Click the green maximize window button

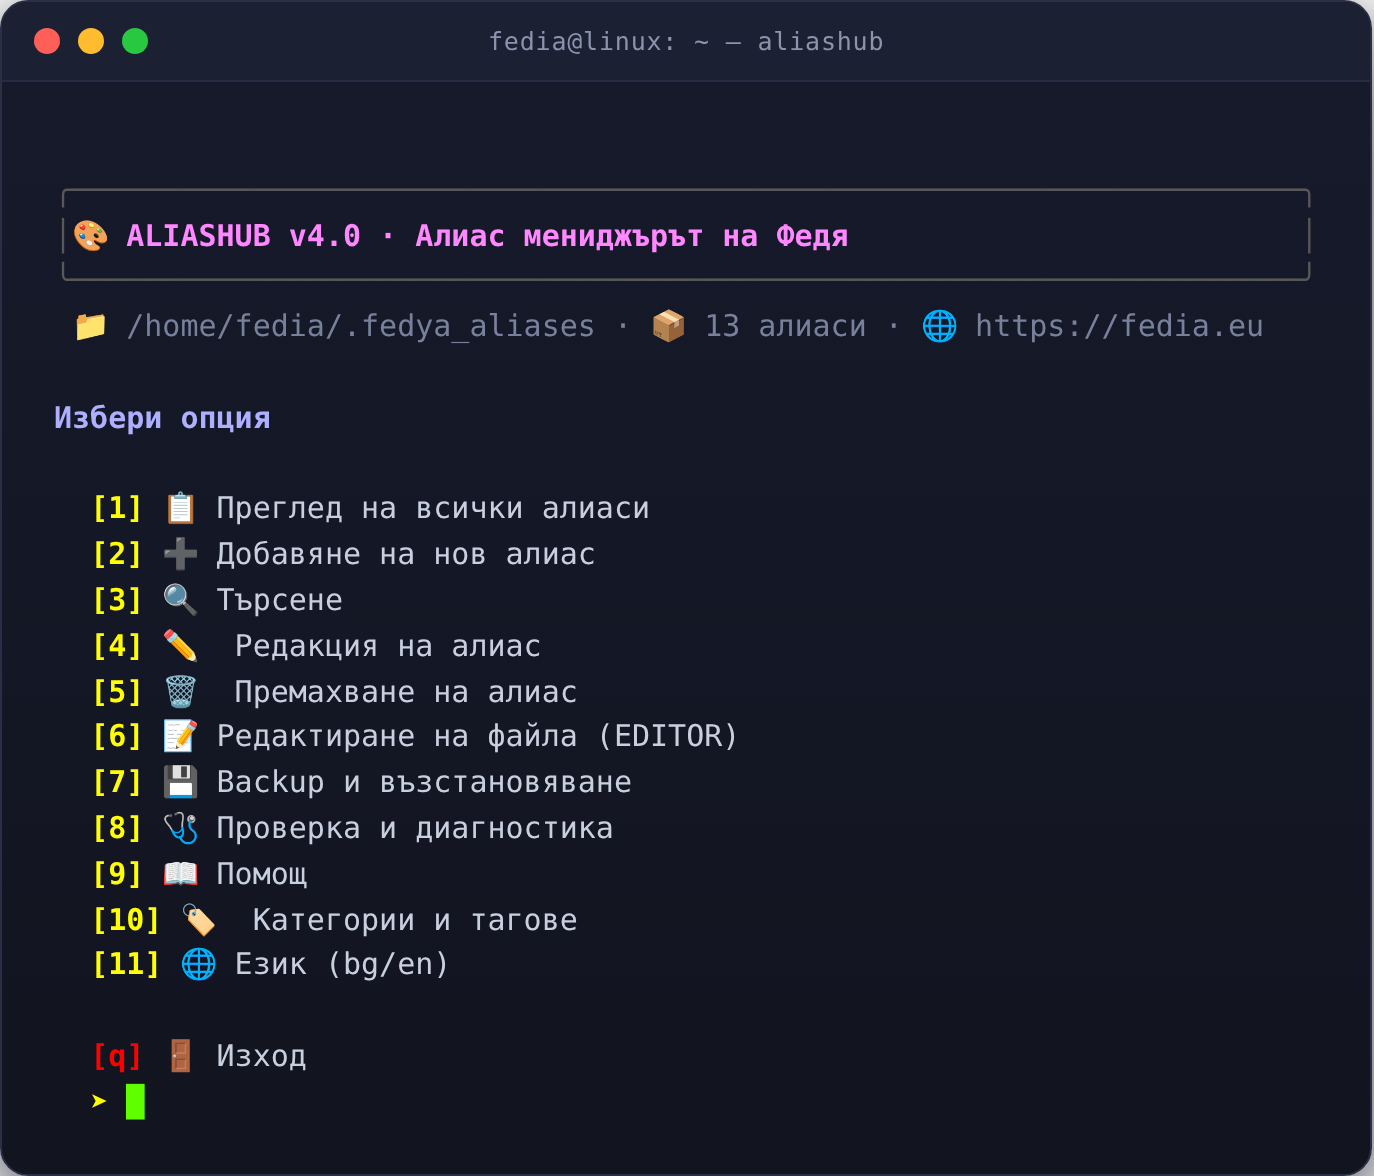135,41
